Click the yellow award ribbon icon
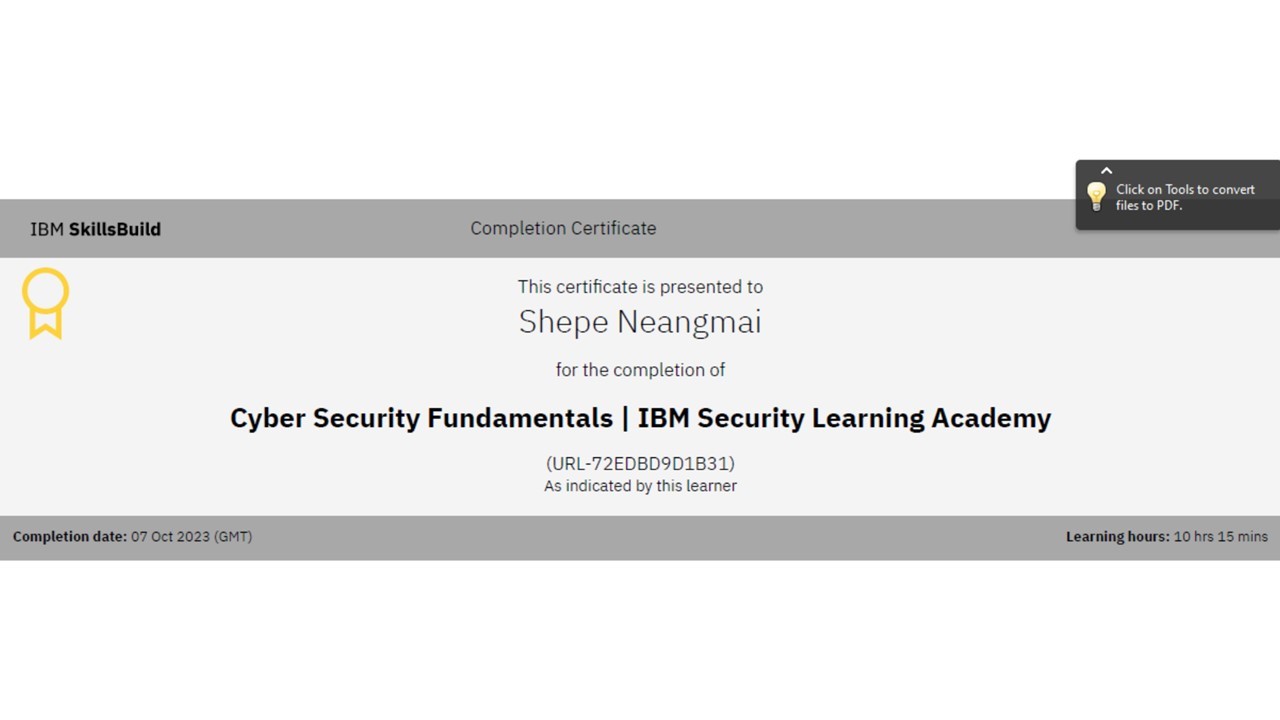Viewport: 1280px width, 720px height. click(46, 303)
